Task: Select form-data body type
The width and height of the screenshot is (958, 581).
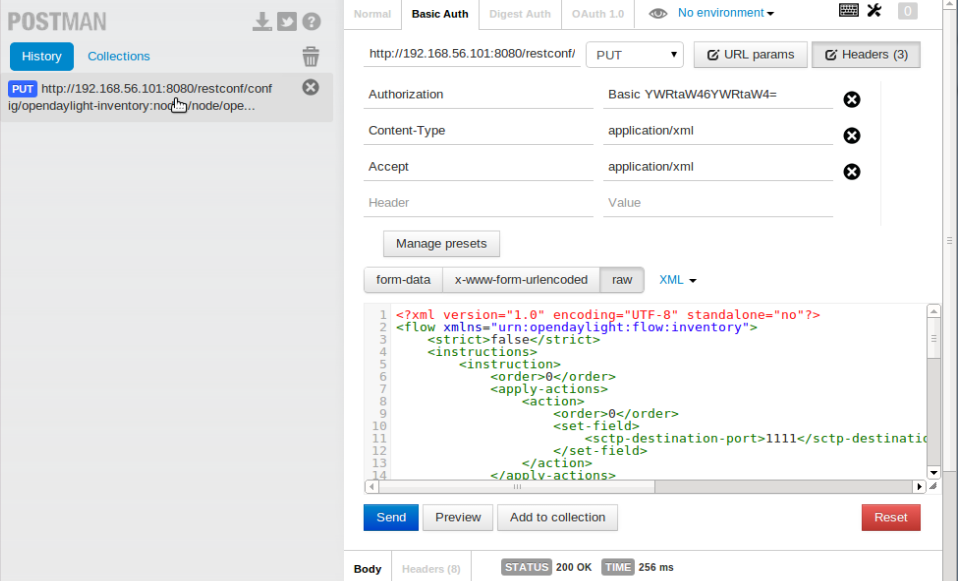Action: pyautogui.click(x=403, y=280)
